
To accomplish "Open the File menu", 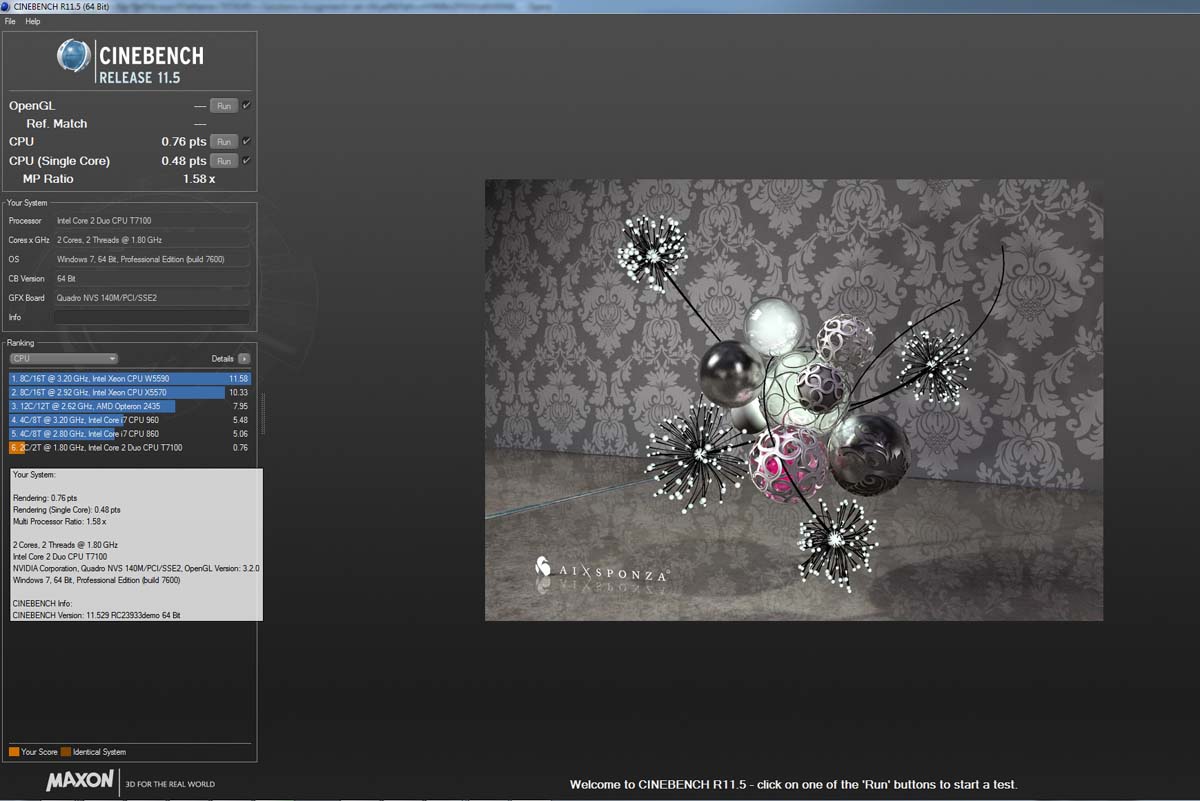I will (10, 21).
